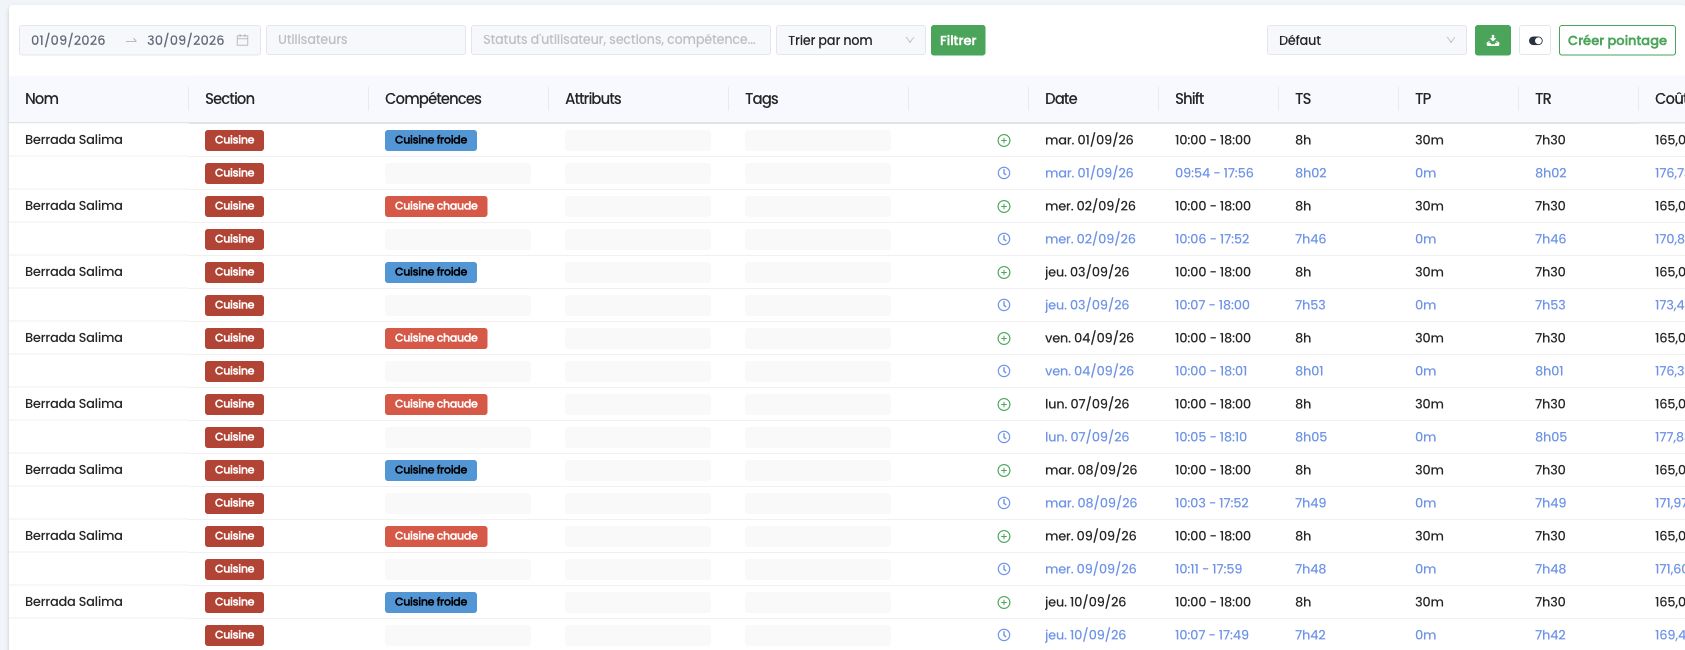Click the Créer pointage button
This screenshot has width=1685, height=650.
coord(1617,40)
